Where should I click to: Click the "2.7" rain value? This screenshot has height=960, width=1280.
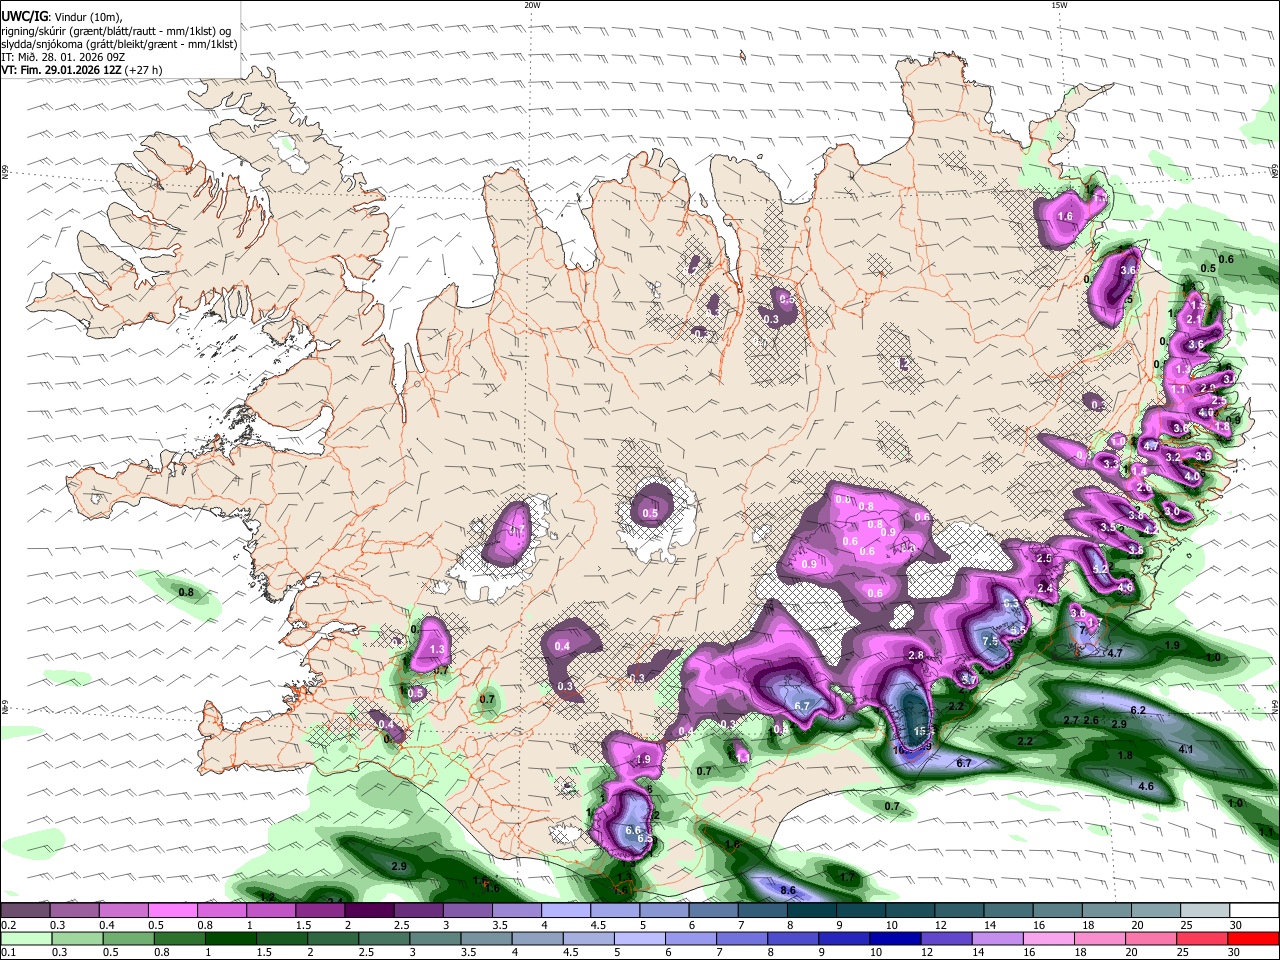tap(1071, 721)
